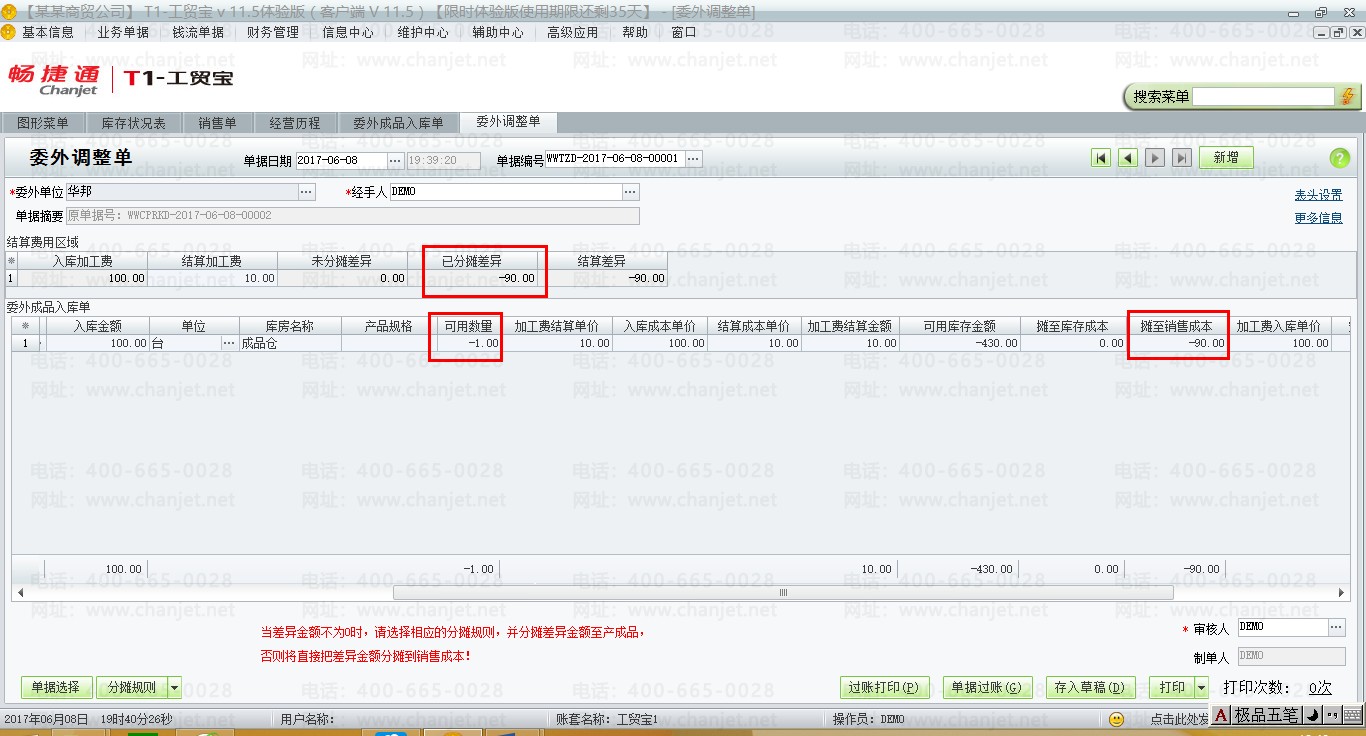Jump to the first record arrow
Image resolution: width=1366 pixels, height=736 pixels.
tap(1101, 158)
